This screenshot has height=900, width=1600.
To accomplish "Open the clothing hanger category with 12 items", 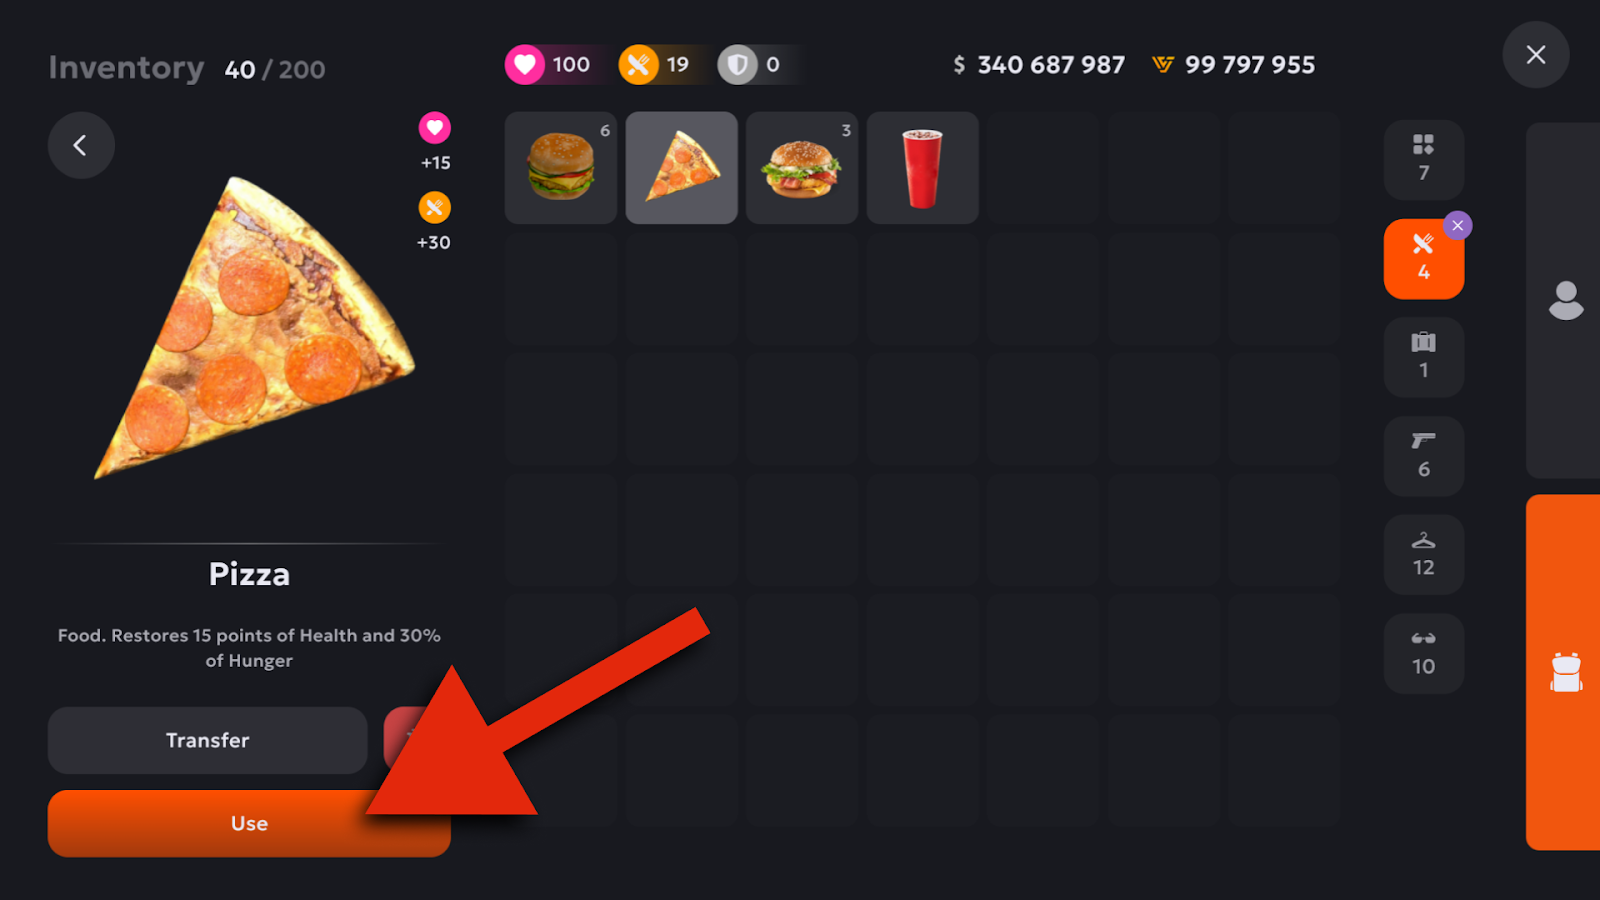I will 1424,555.
